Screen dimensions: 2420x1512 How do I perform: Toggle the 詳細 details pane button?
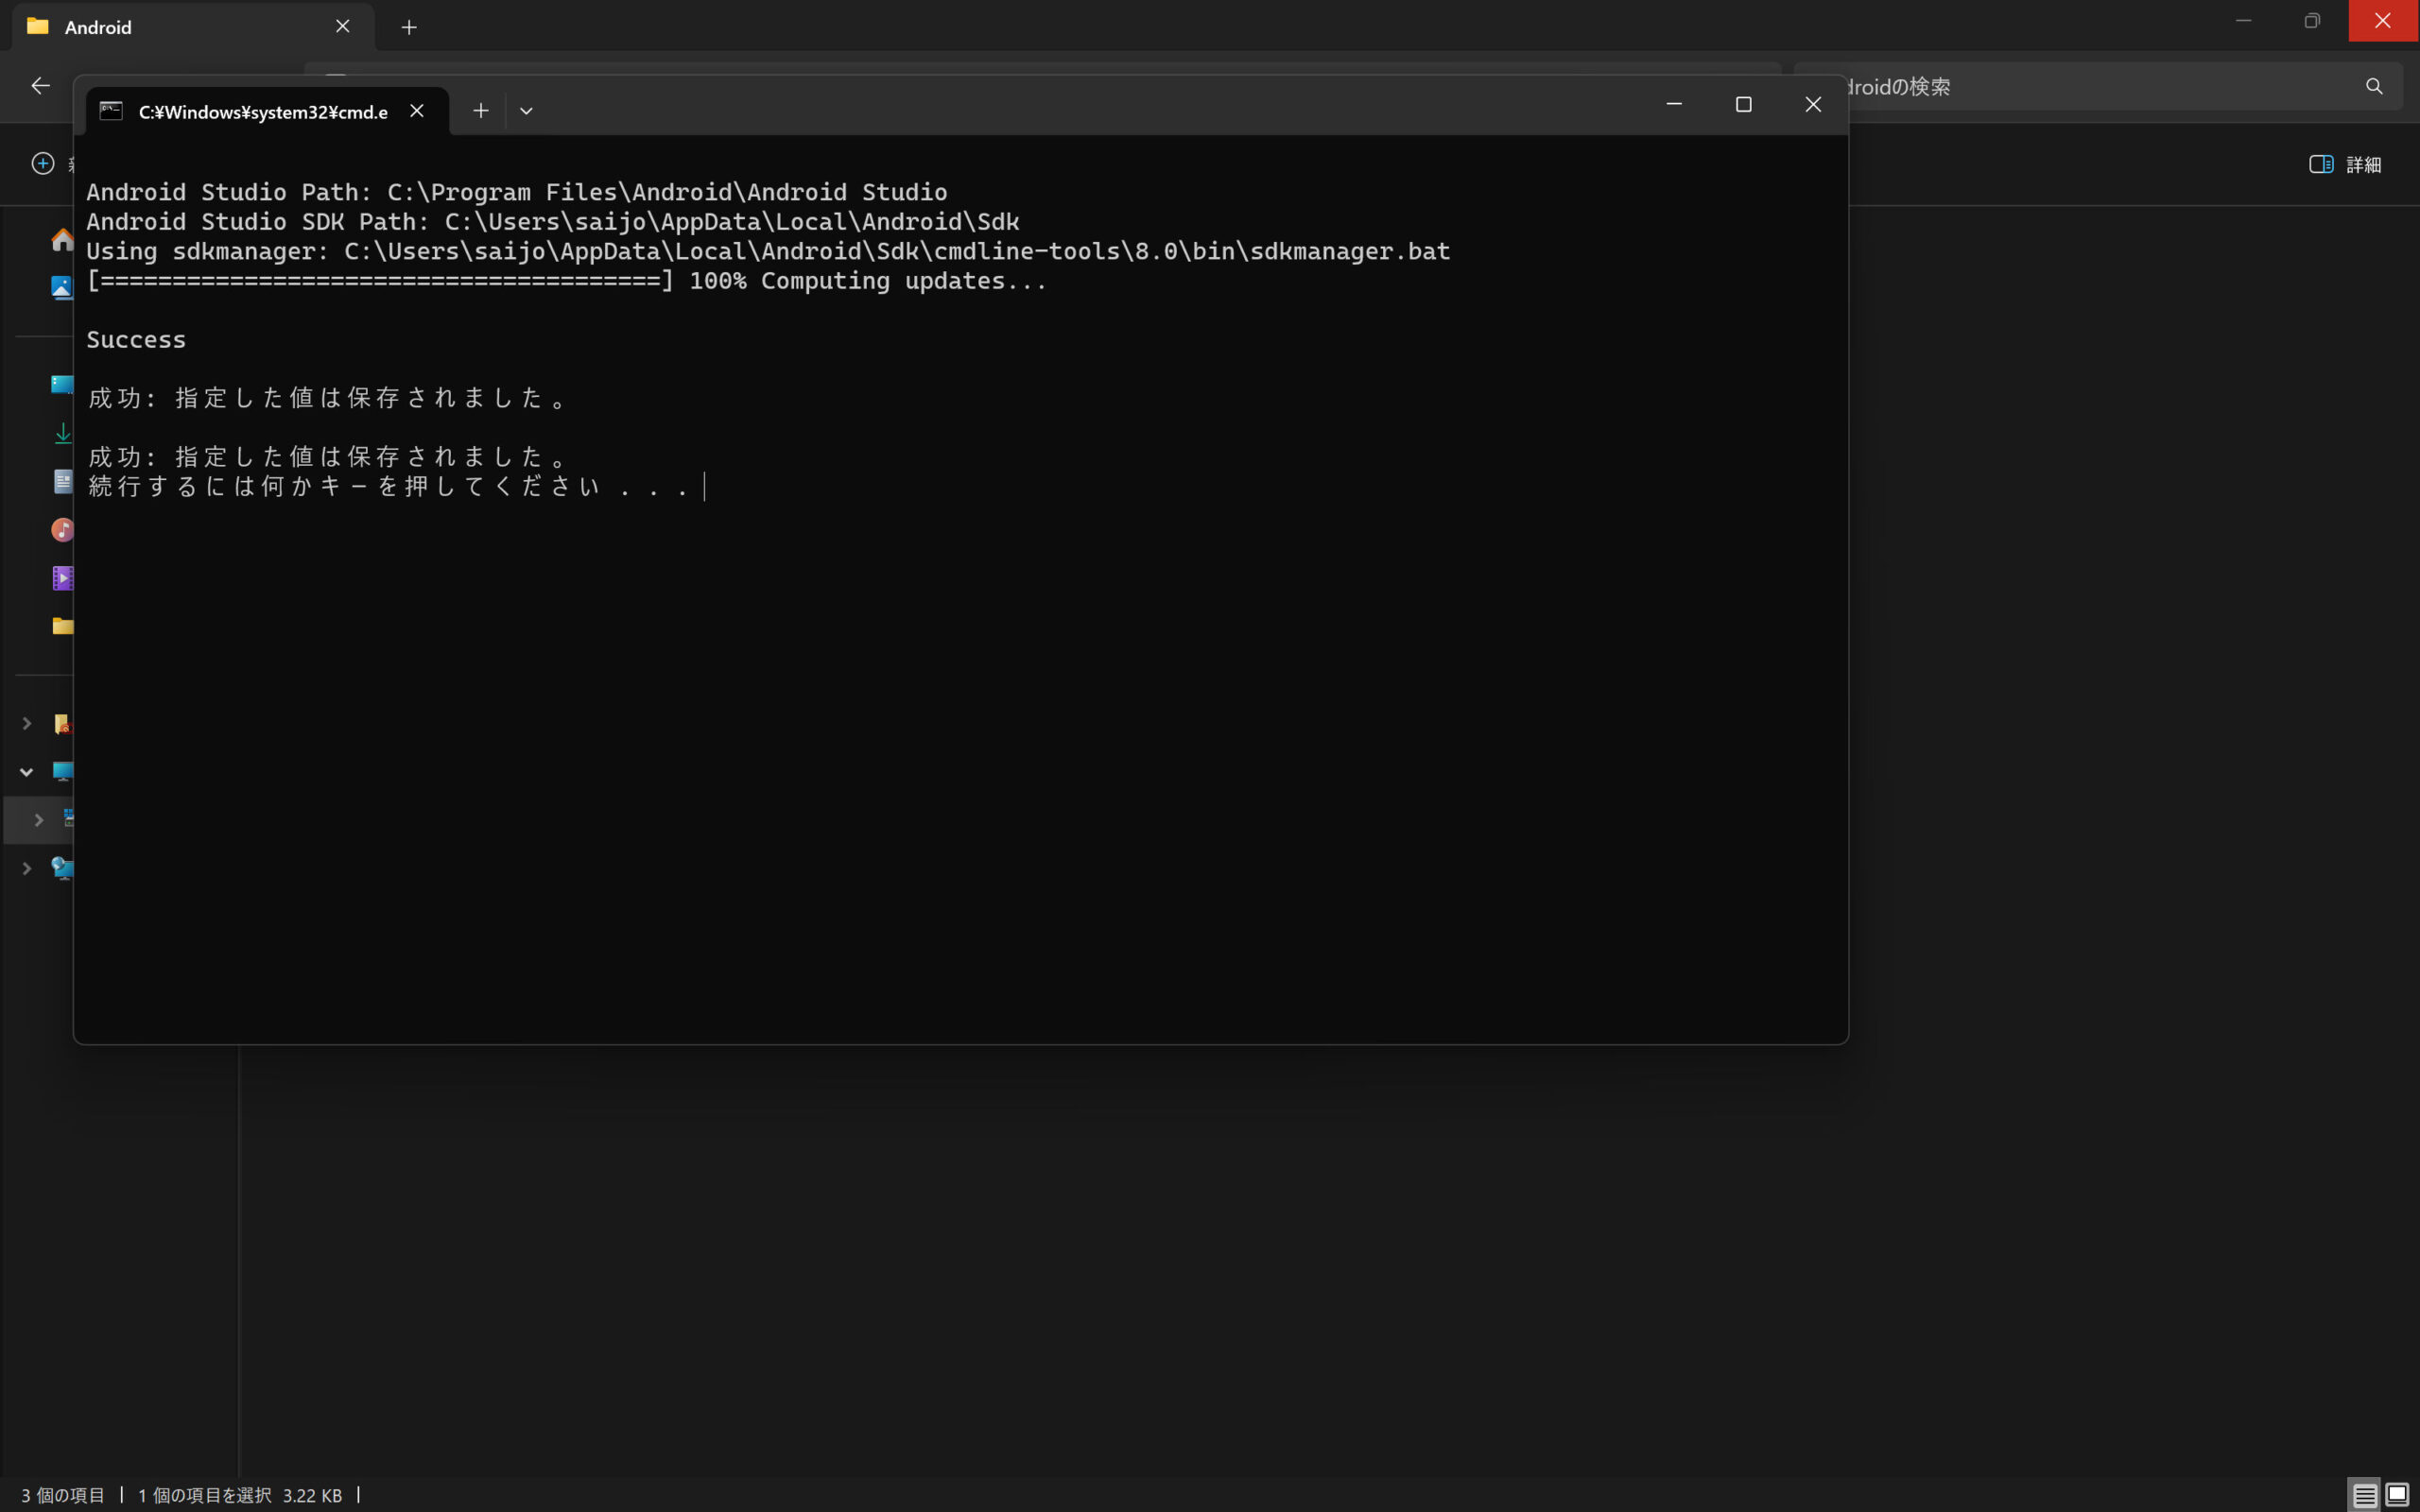(x=2345, y=164)
